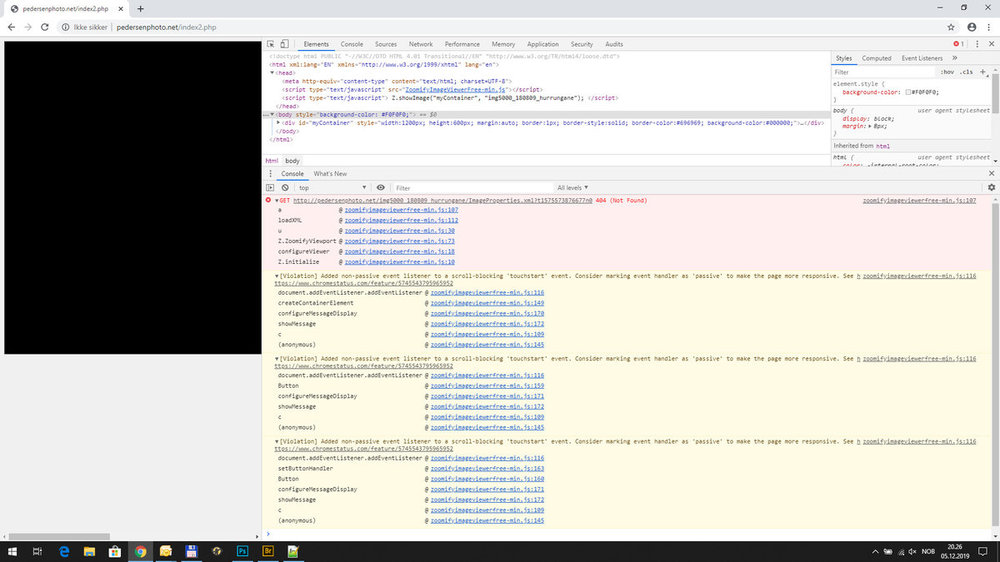This screenshot has height=562, width=1000.
Task: Collapse the 404 GET error stack
Action: [277, 200]
